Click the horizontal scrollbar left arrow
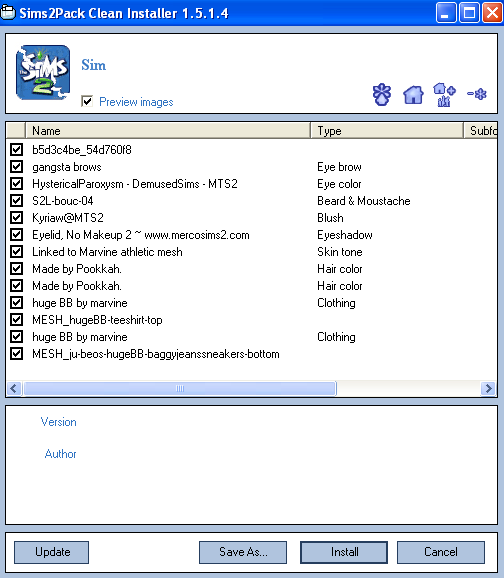 coord(14,388)
